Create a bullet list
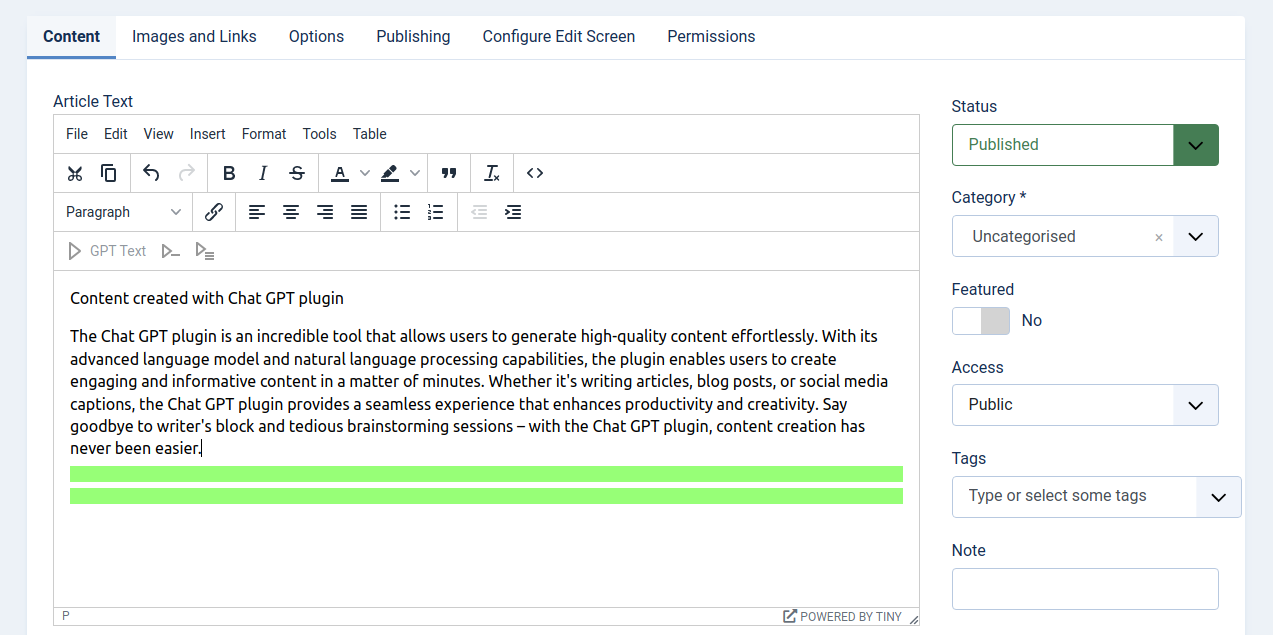 (402, 212)
